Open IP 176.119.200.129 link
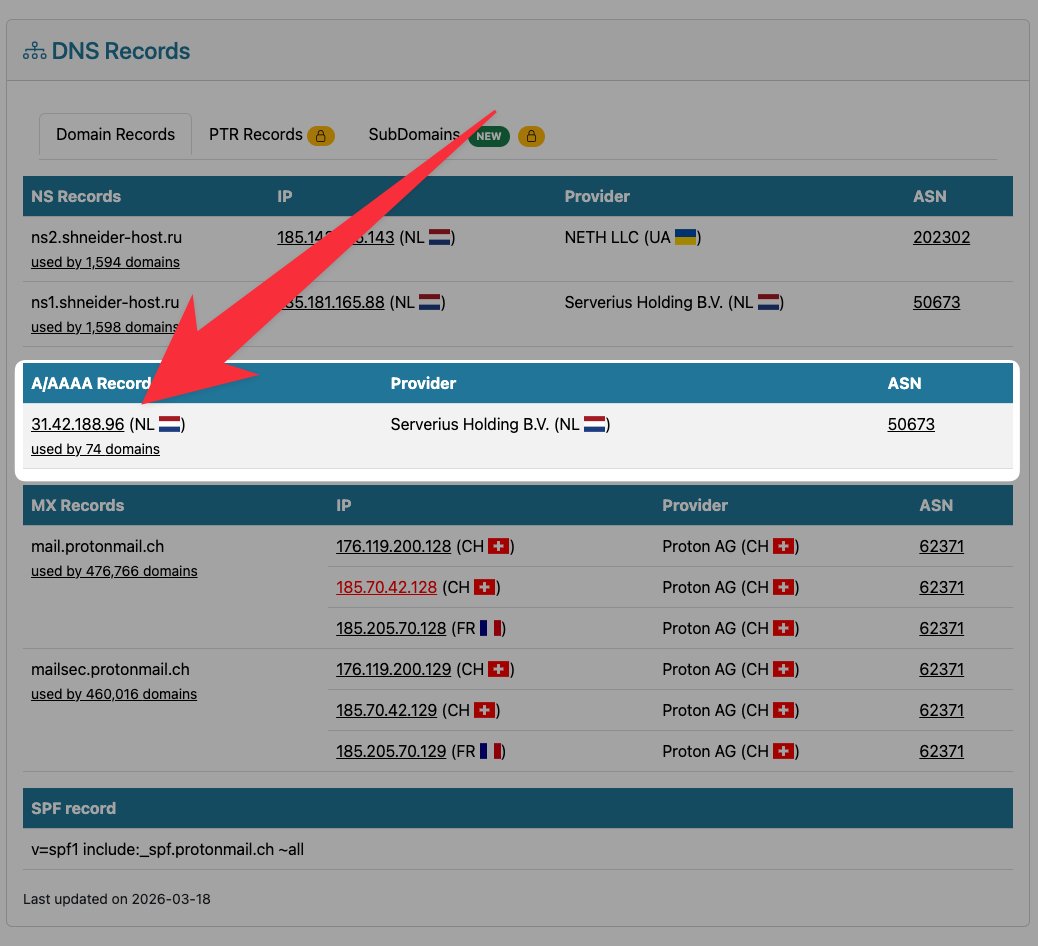1038x946 pixels. (393, 669)
